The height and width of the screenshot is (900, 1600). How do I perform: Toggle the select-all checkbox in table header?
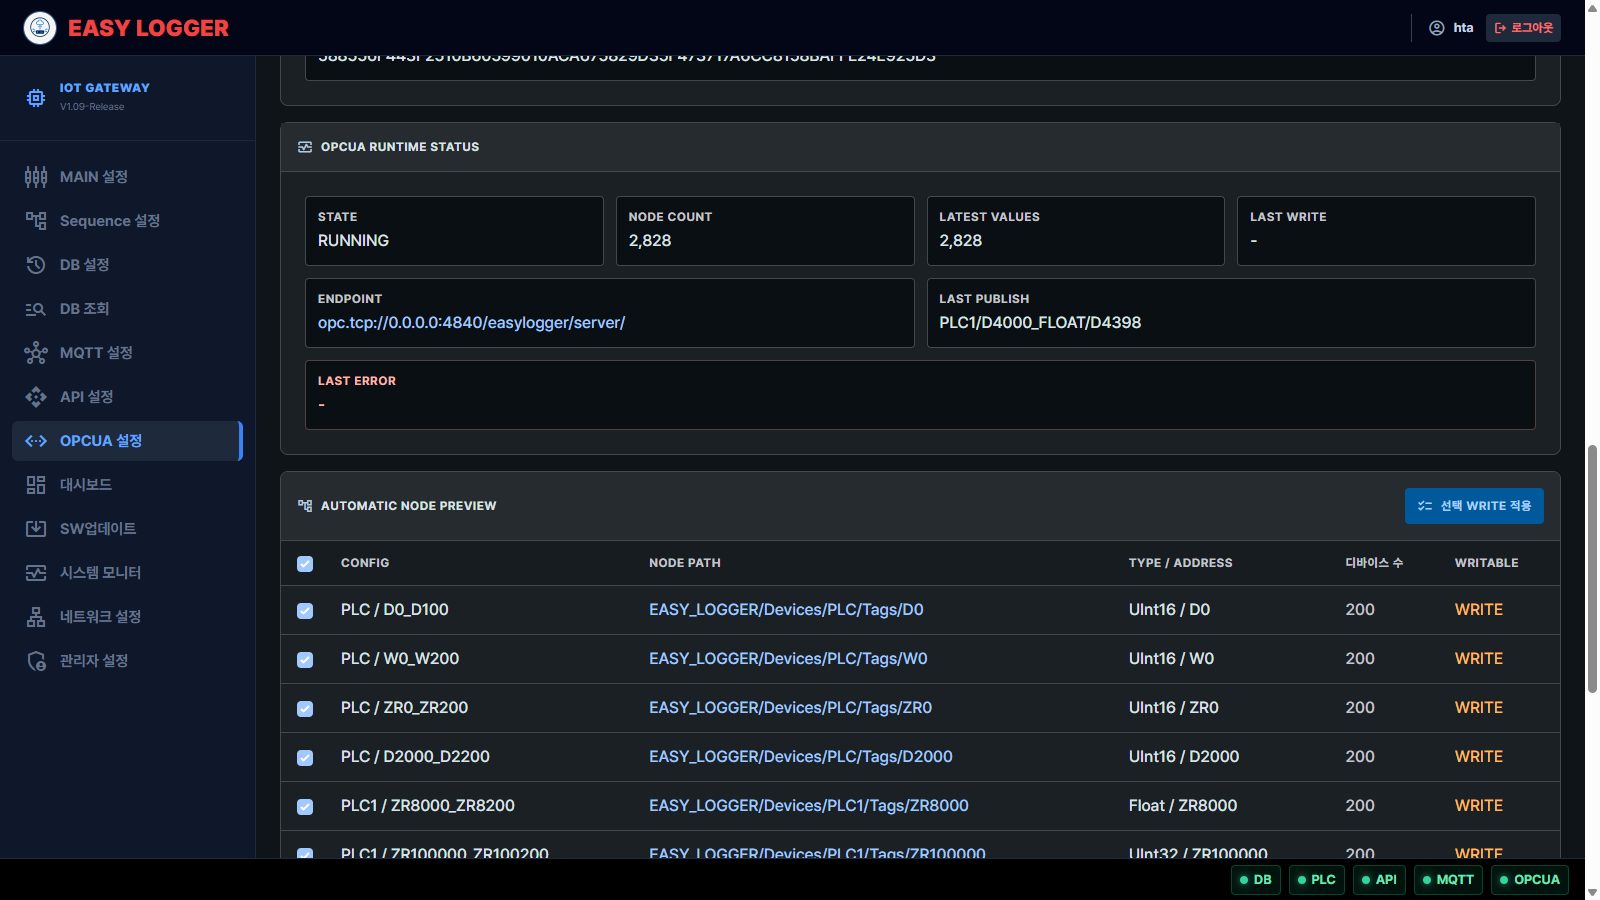coord(305,564)
